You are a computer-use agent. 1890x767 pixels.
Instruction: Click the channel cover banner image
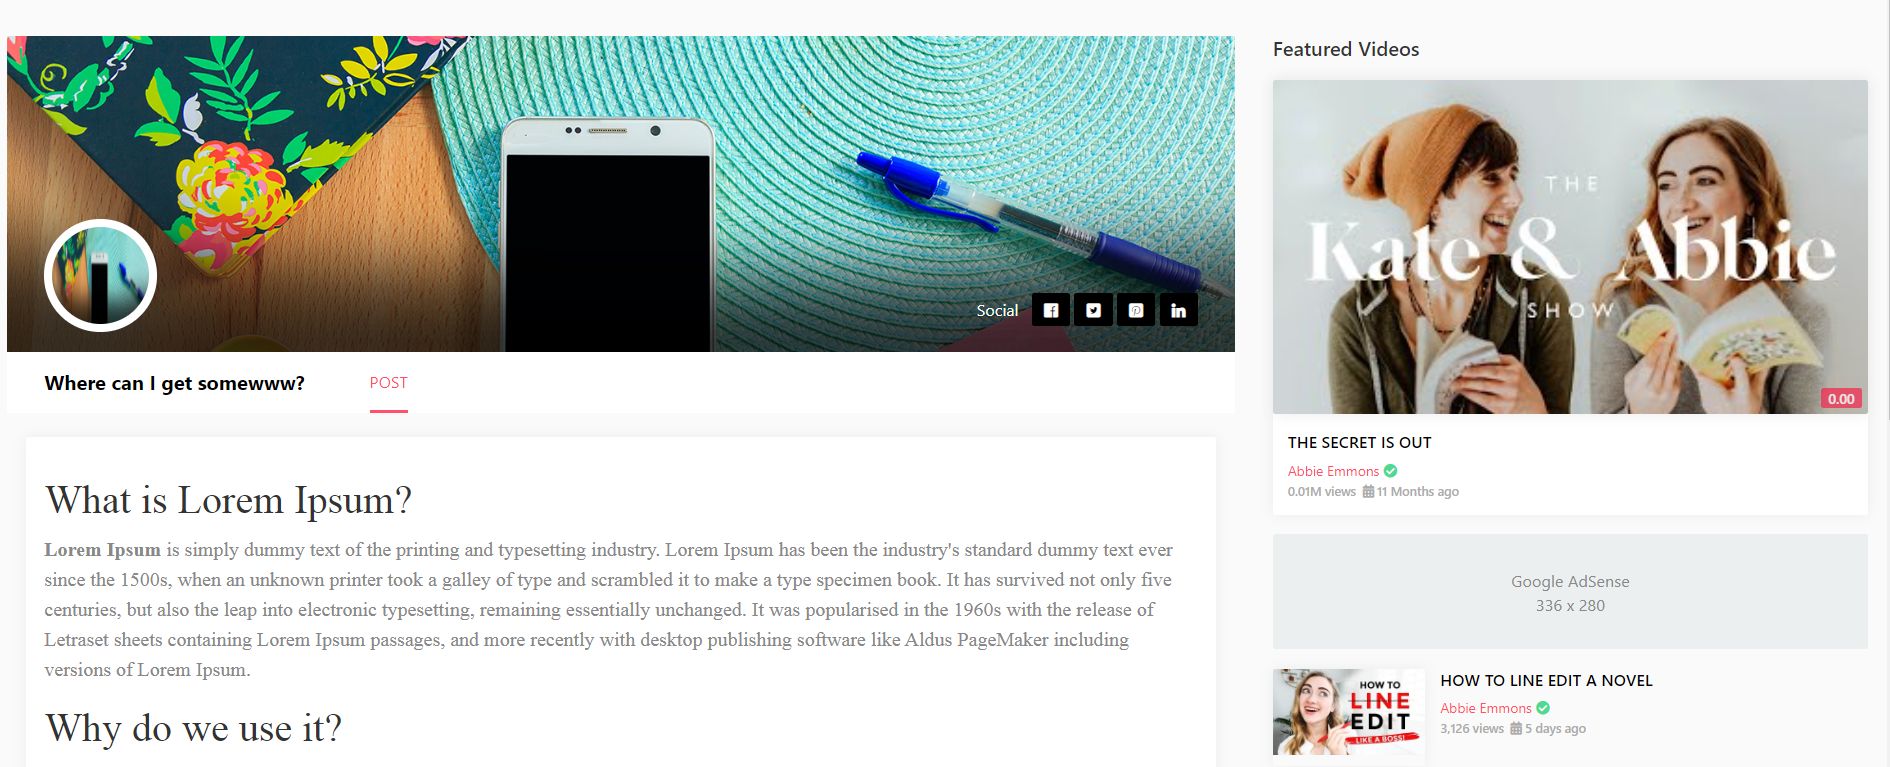(x=620, y=150)
